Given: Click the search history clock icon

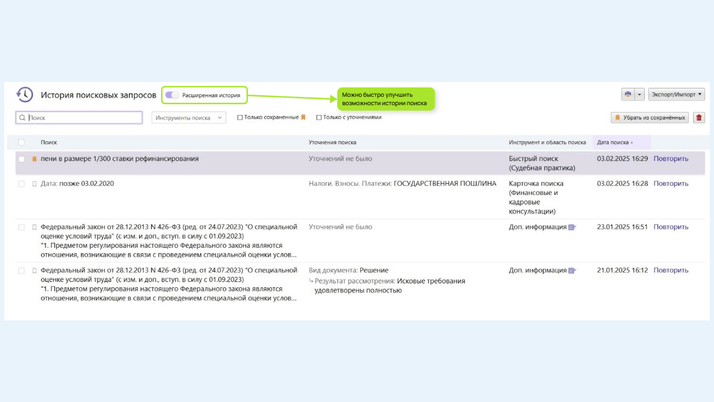Looking at the screenshot, I should click(x=25, y=95).
